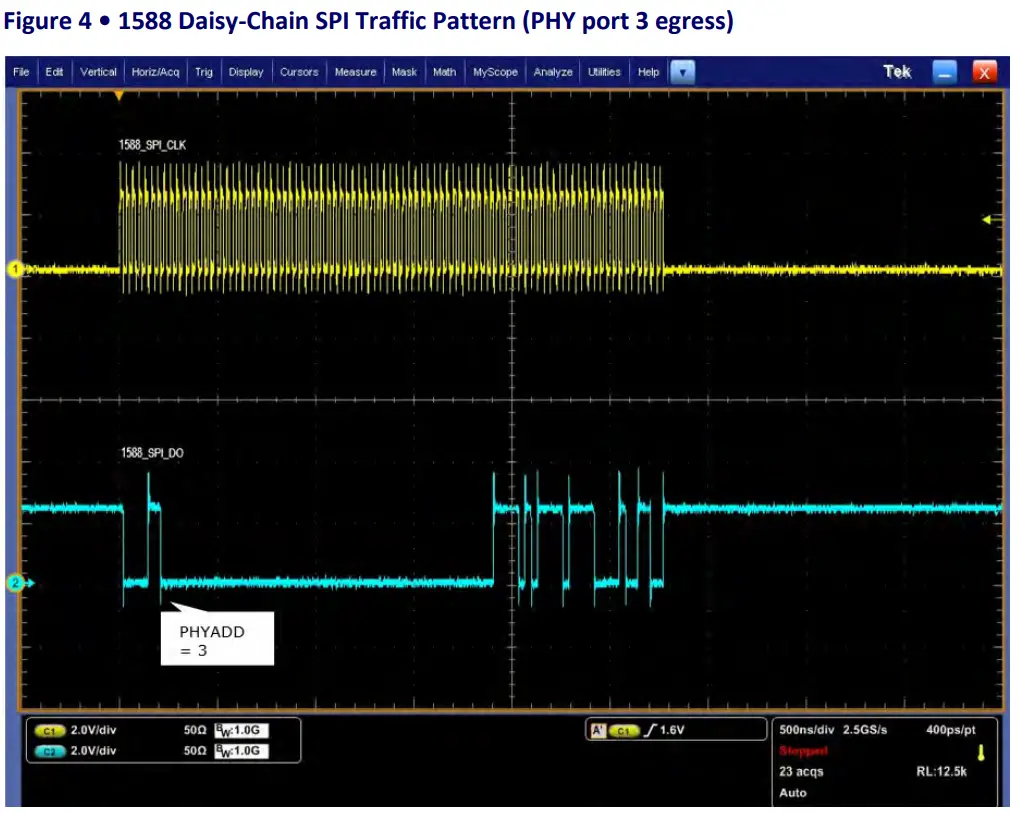The image size is (1018, 814).
Task: Open the Mask menu
Action: click(x=404, y=72)
